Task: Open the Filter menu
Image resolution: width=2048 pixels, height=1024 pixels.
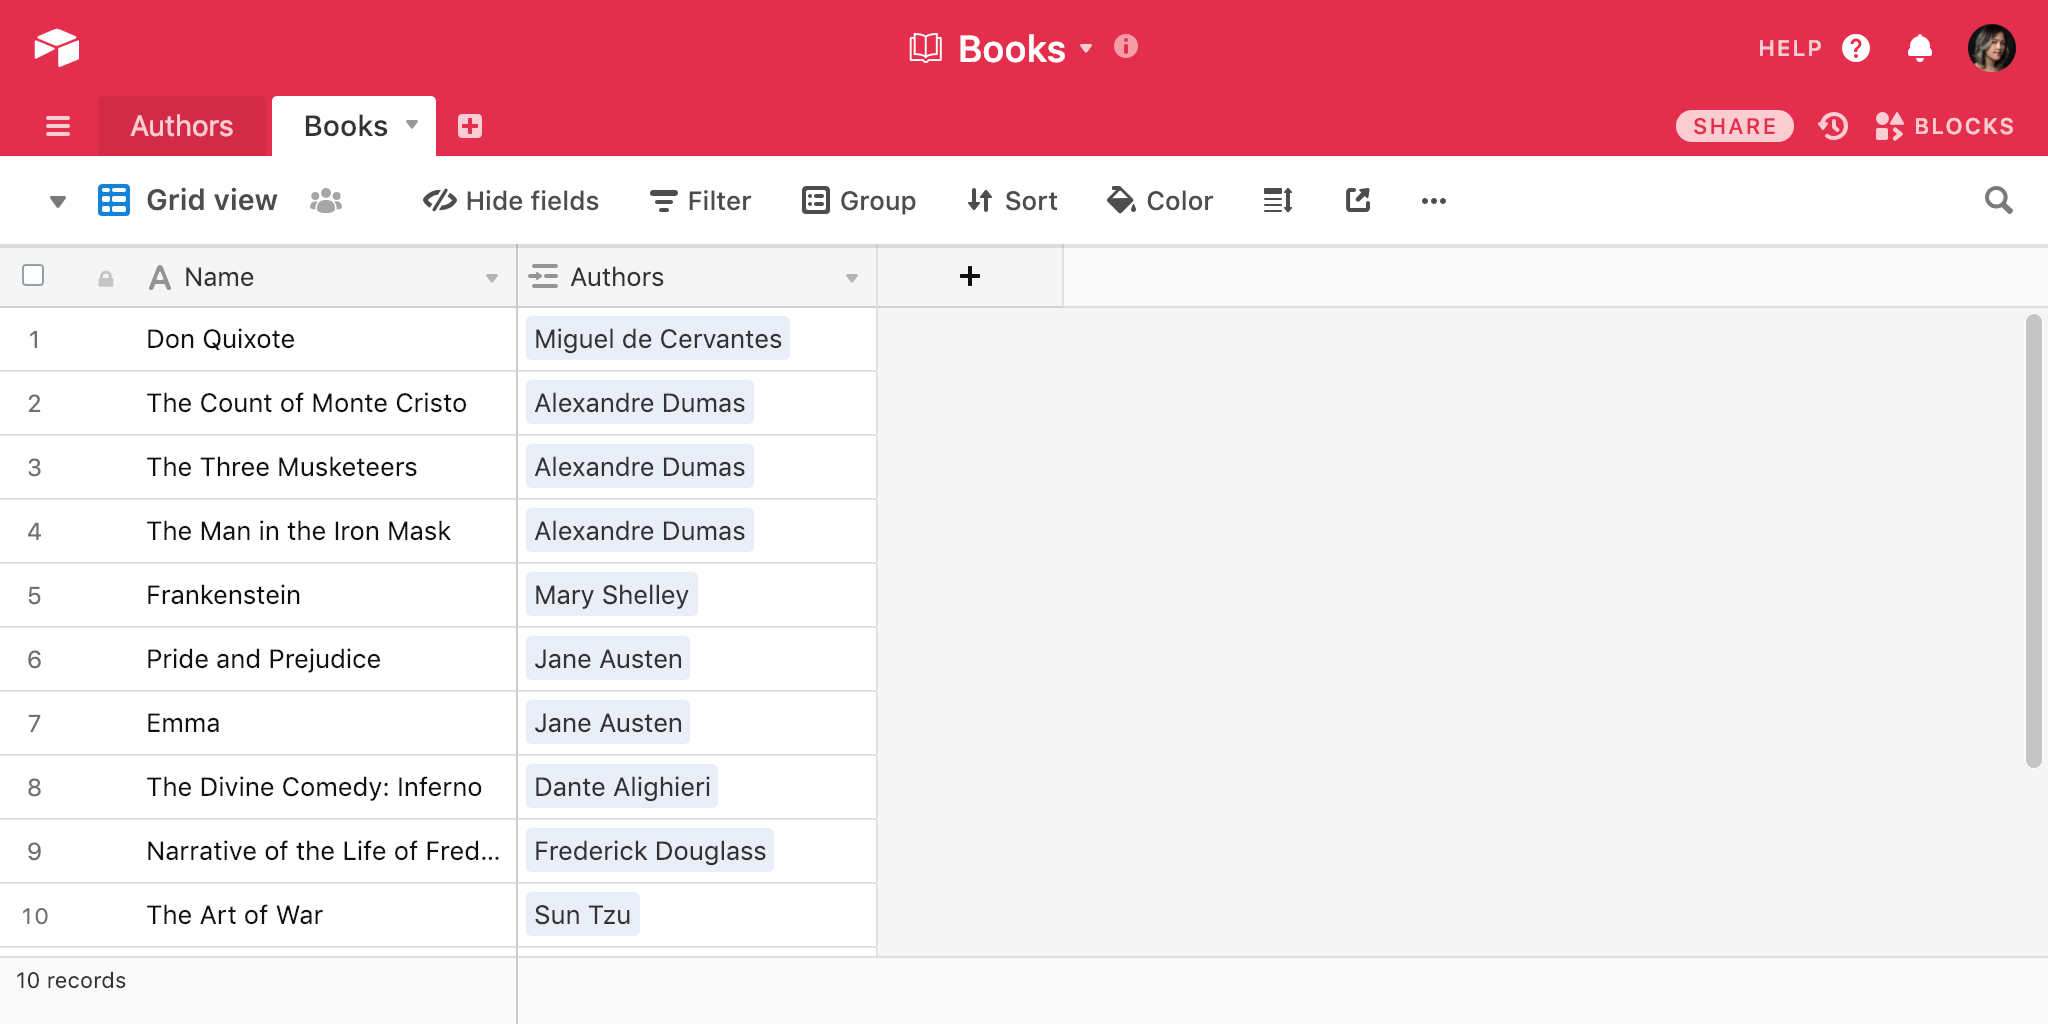Action: [x=701, y=201]
